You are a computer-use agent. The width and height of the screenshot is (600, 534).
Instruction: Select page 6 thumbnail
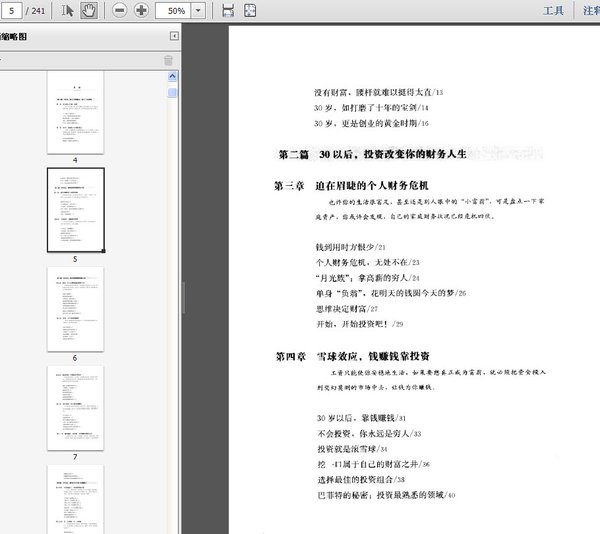(75, 309)
